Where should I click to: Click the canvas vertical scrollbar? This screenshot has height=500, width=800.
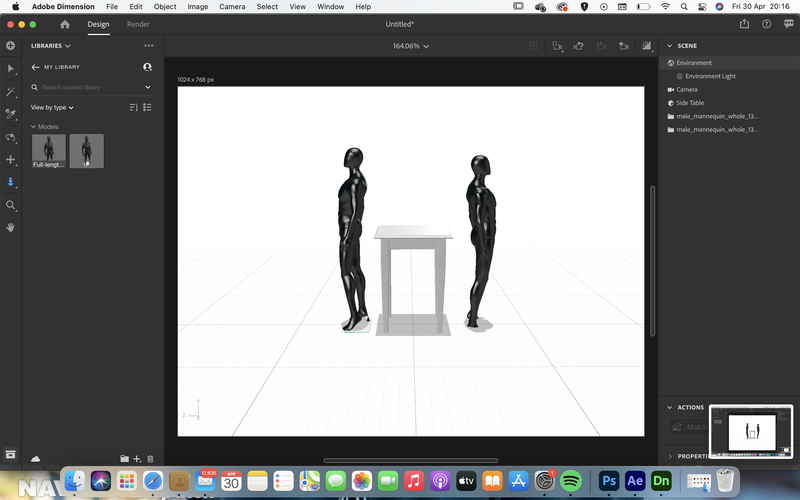pos(653,261)
